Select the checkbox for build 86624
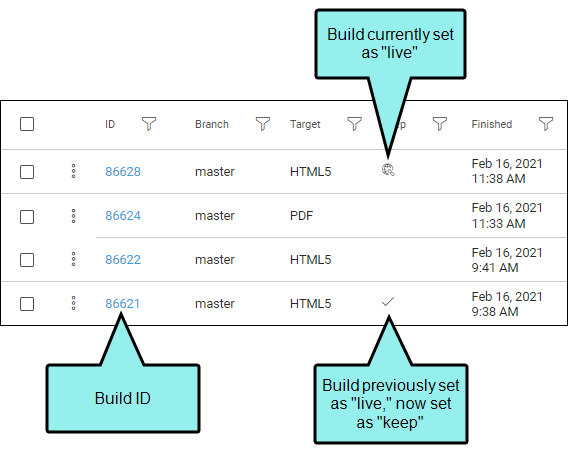Image resolution: width=568 pixels, height=453 pixels. 27,217
